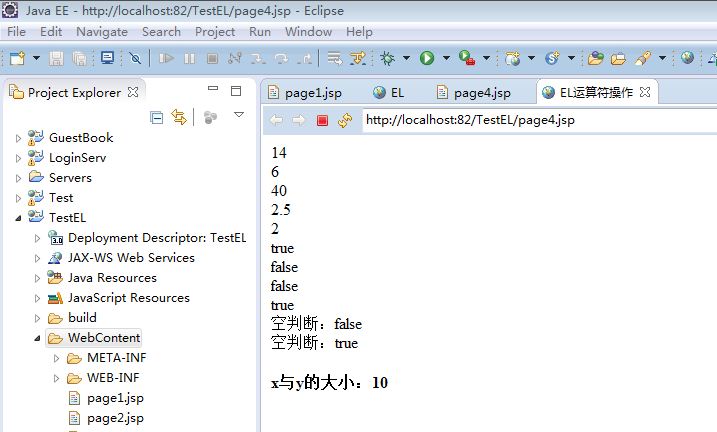Image resolution: width=717 pixels, height=432 pixels.
Task: Open the File menu
Action: point(16,32)
